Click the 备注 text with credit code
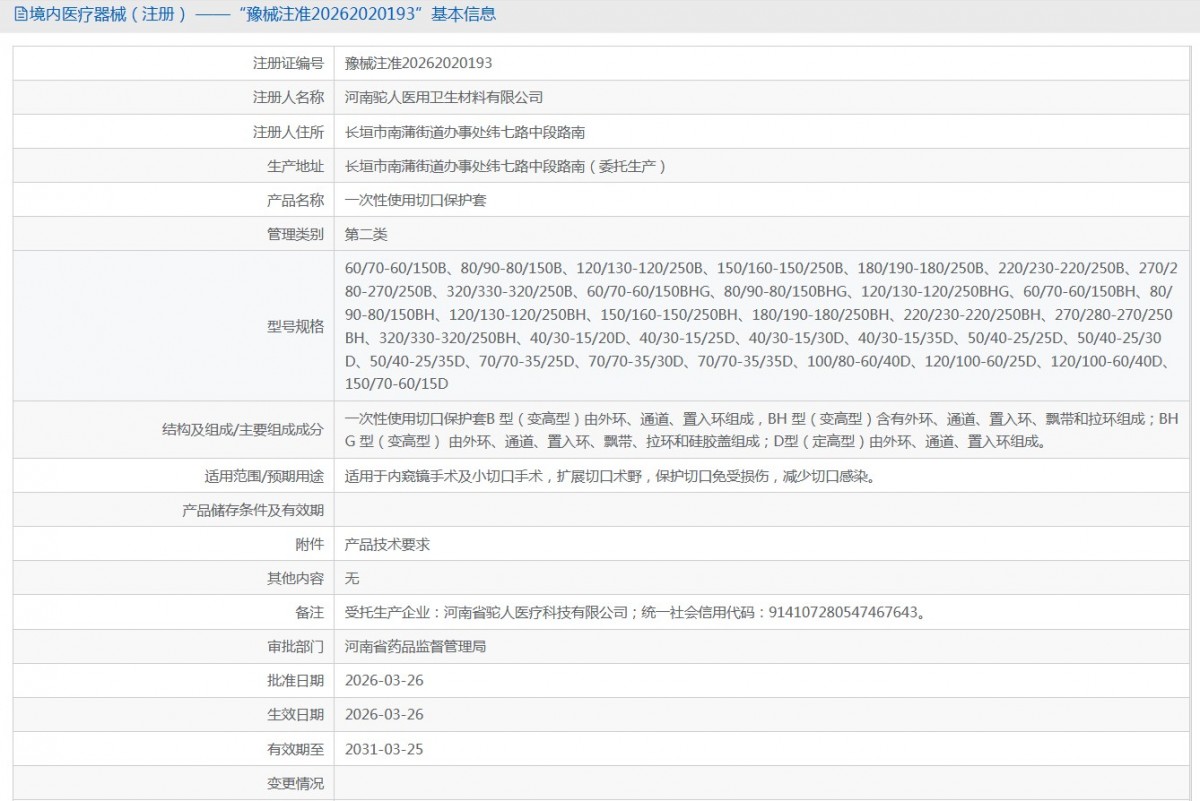The height and width of the screenshot is (801, 1200). (x=634, y=612)
